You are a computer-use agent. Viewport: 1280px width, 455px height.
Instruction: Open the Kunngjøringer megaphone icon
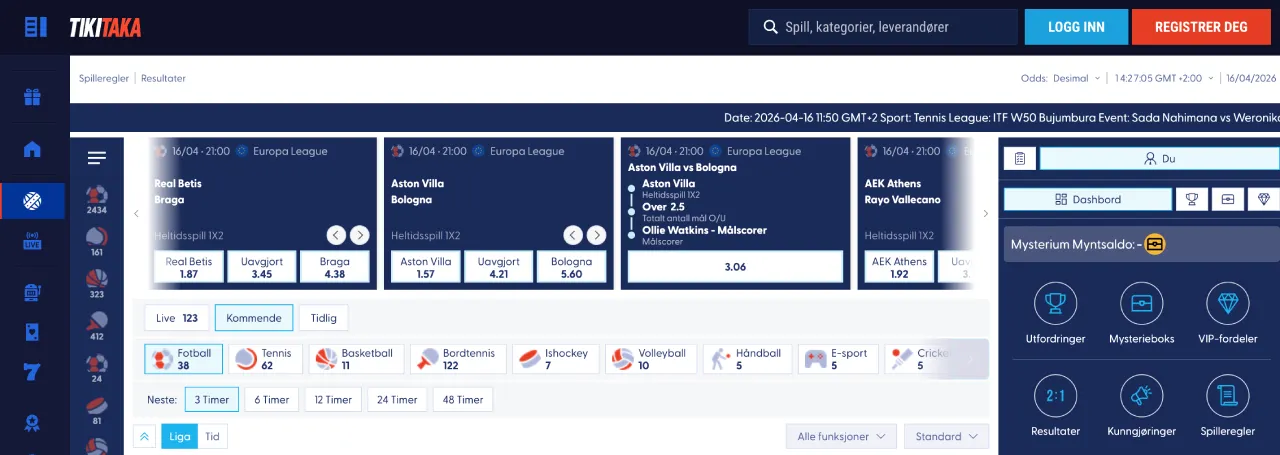coord(1141,396)
